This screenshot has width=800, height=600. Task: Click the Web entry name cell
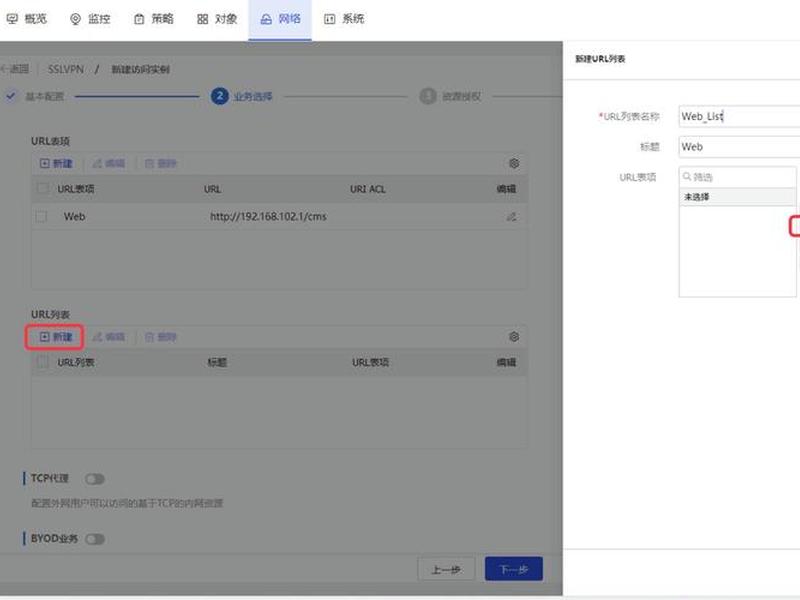(74, 216)
